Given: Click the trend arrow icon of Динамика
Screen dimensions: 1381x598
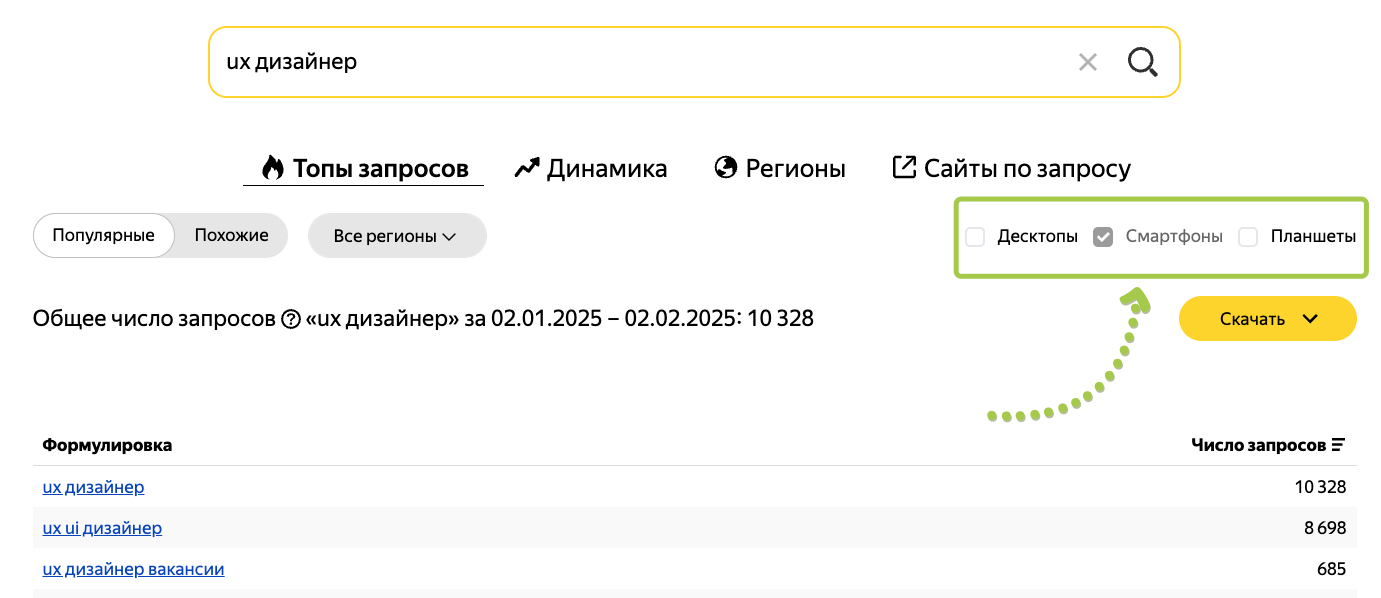Looking at the screenshot, I should 527,168.
